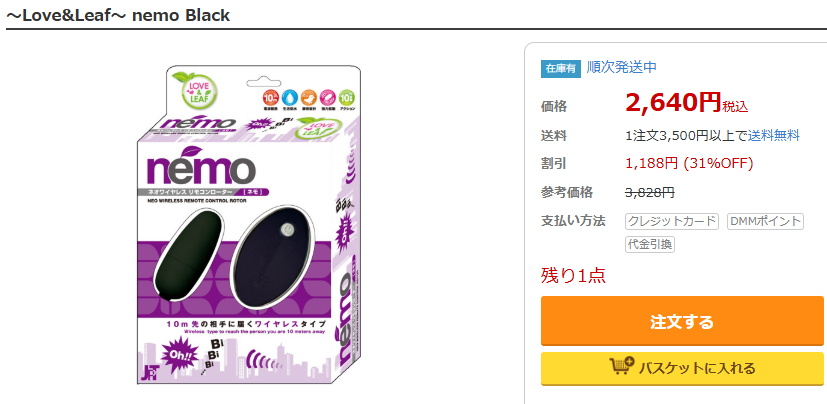Image resolution: width=827 pixels, height=404 pixels.
Task: Select the 代金引換 payment tag
Action: pyautogui.click(x=650, y=243)
